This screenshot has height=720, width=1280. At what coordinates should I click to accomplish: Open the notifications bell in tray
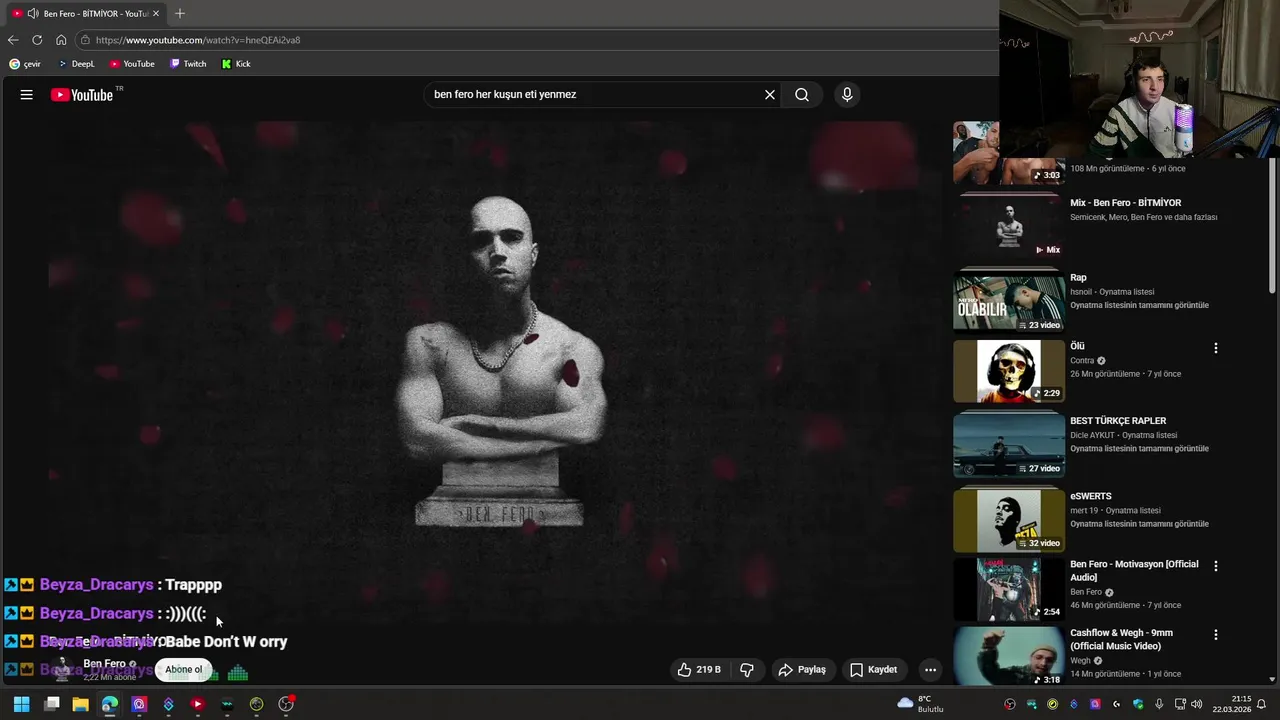point(1261,704)
